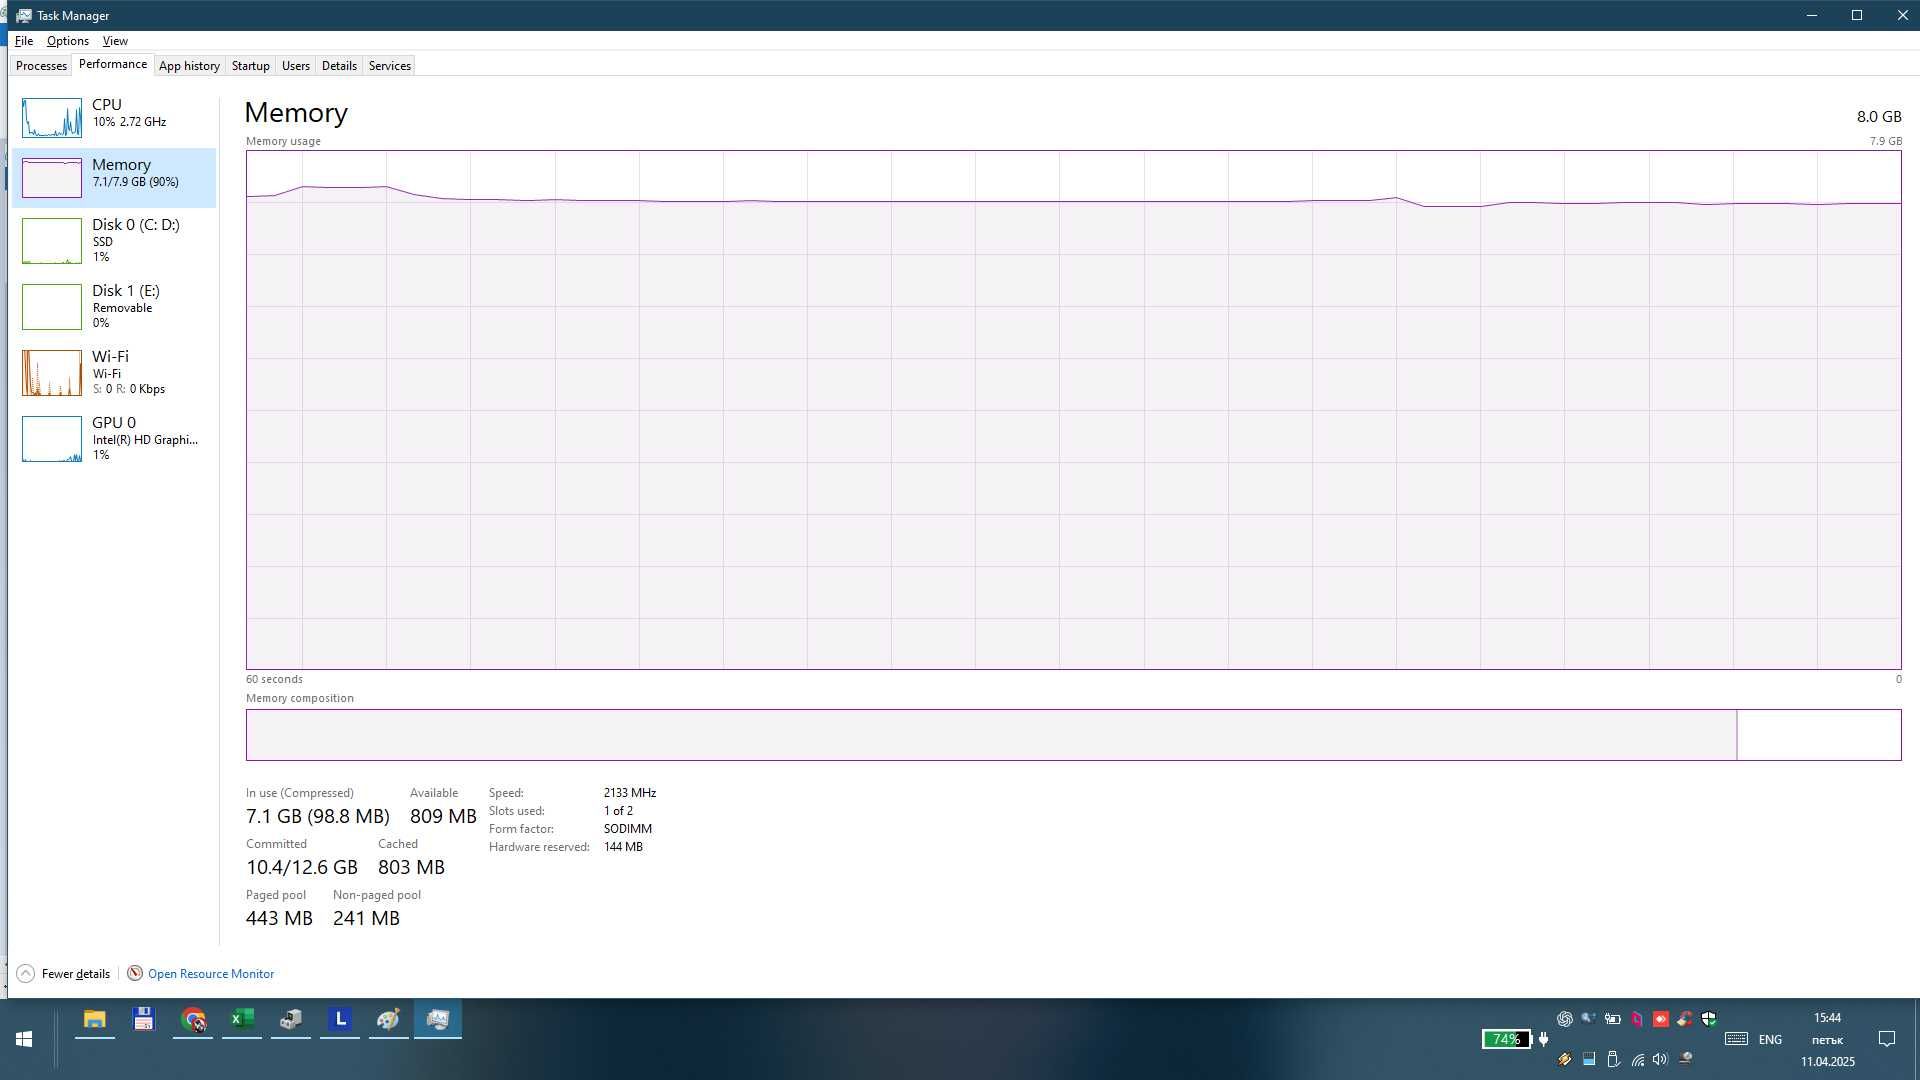Open the GPU 0 Intel HD Graphics panel
The height and width of the screenshot is (1080, 1920).
[x=114, y=438]
